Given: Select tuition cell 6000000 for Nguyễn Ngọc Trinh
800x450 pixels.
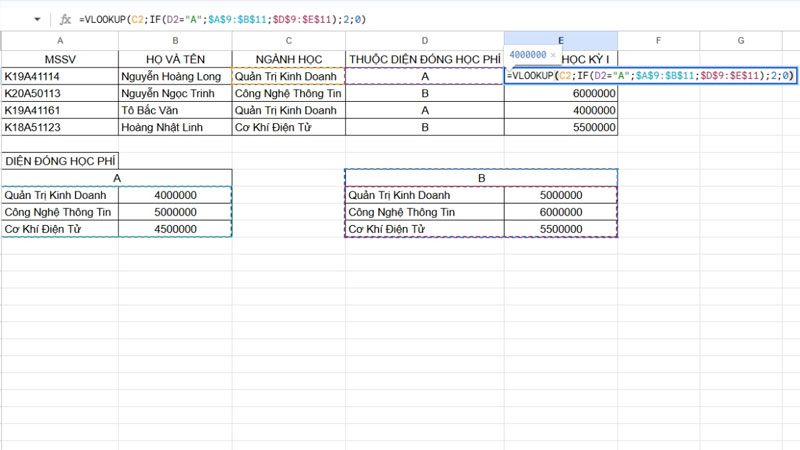Looking at the screenshot, I should [561, 93].
